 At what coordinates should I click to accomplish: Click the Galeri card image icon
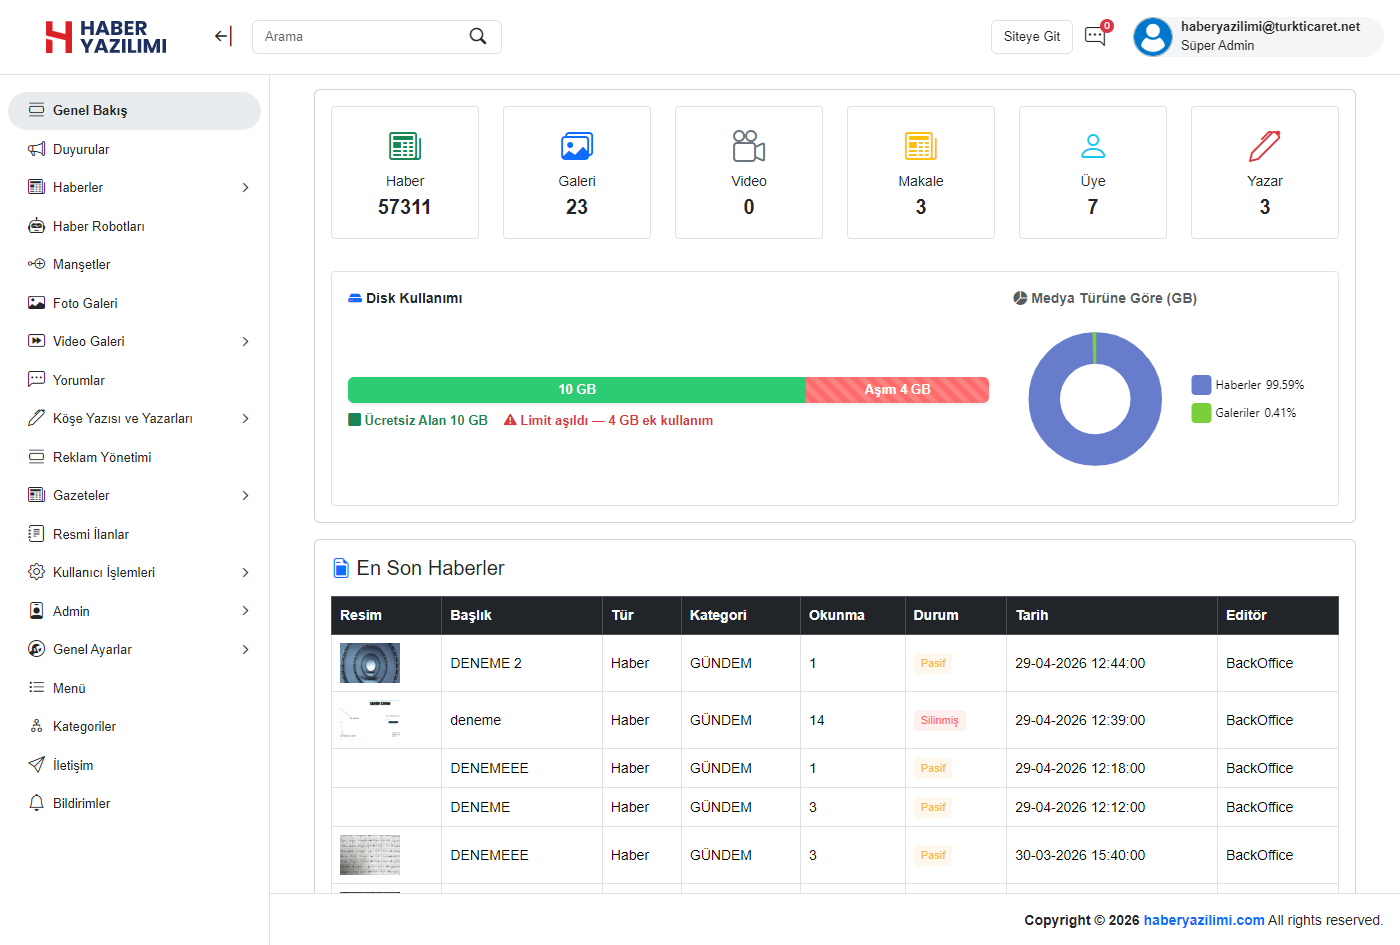point(577,146)
